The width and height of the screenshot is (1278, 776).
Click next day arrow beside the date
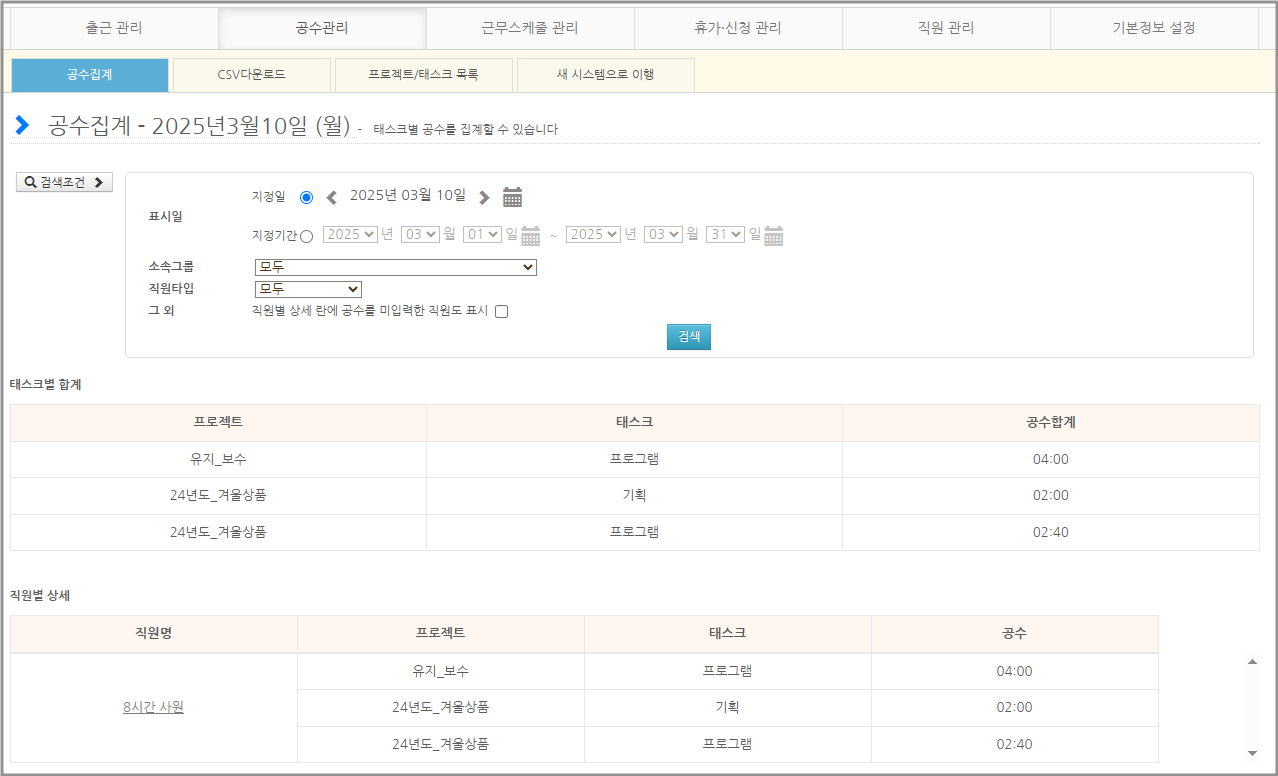[x=484, y=197]
